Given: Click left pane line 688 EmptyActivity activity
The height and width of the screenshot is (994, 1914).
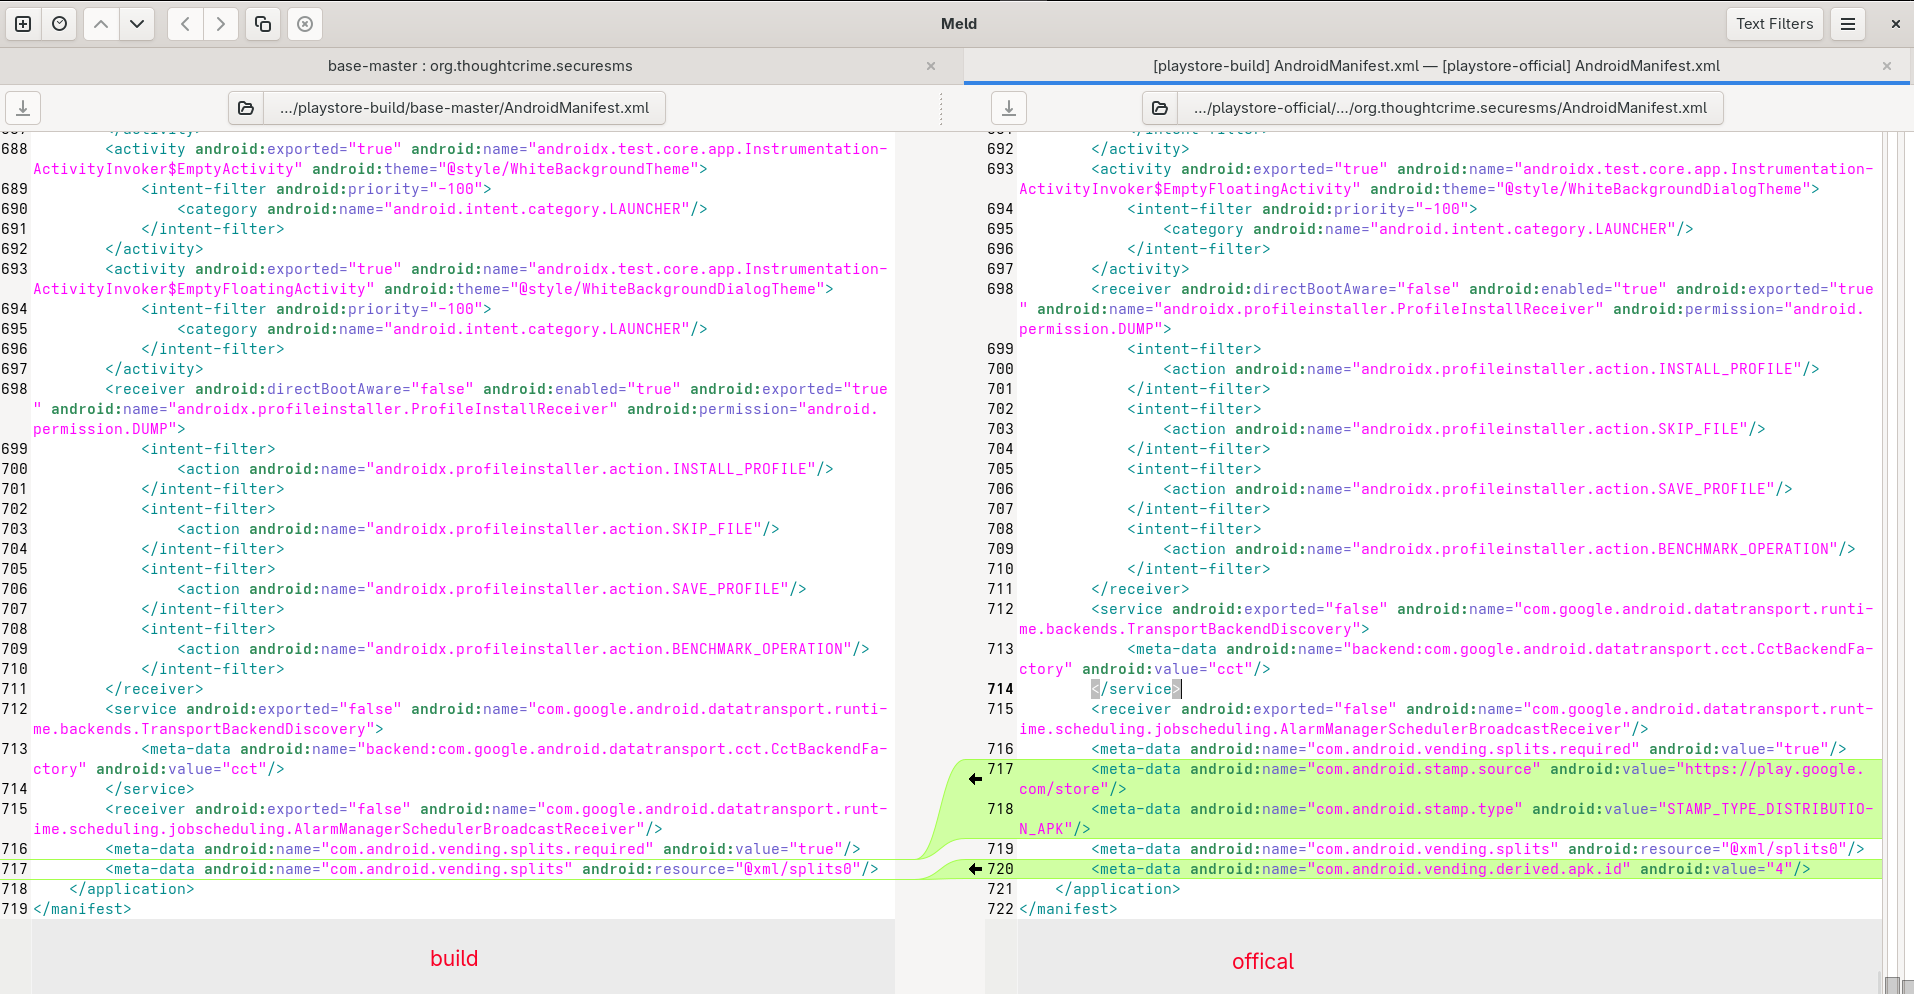Looking at the screenshot, I should click(x=460, y=159).
